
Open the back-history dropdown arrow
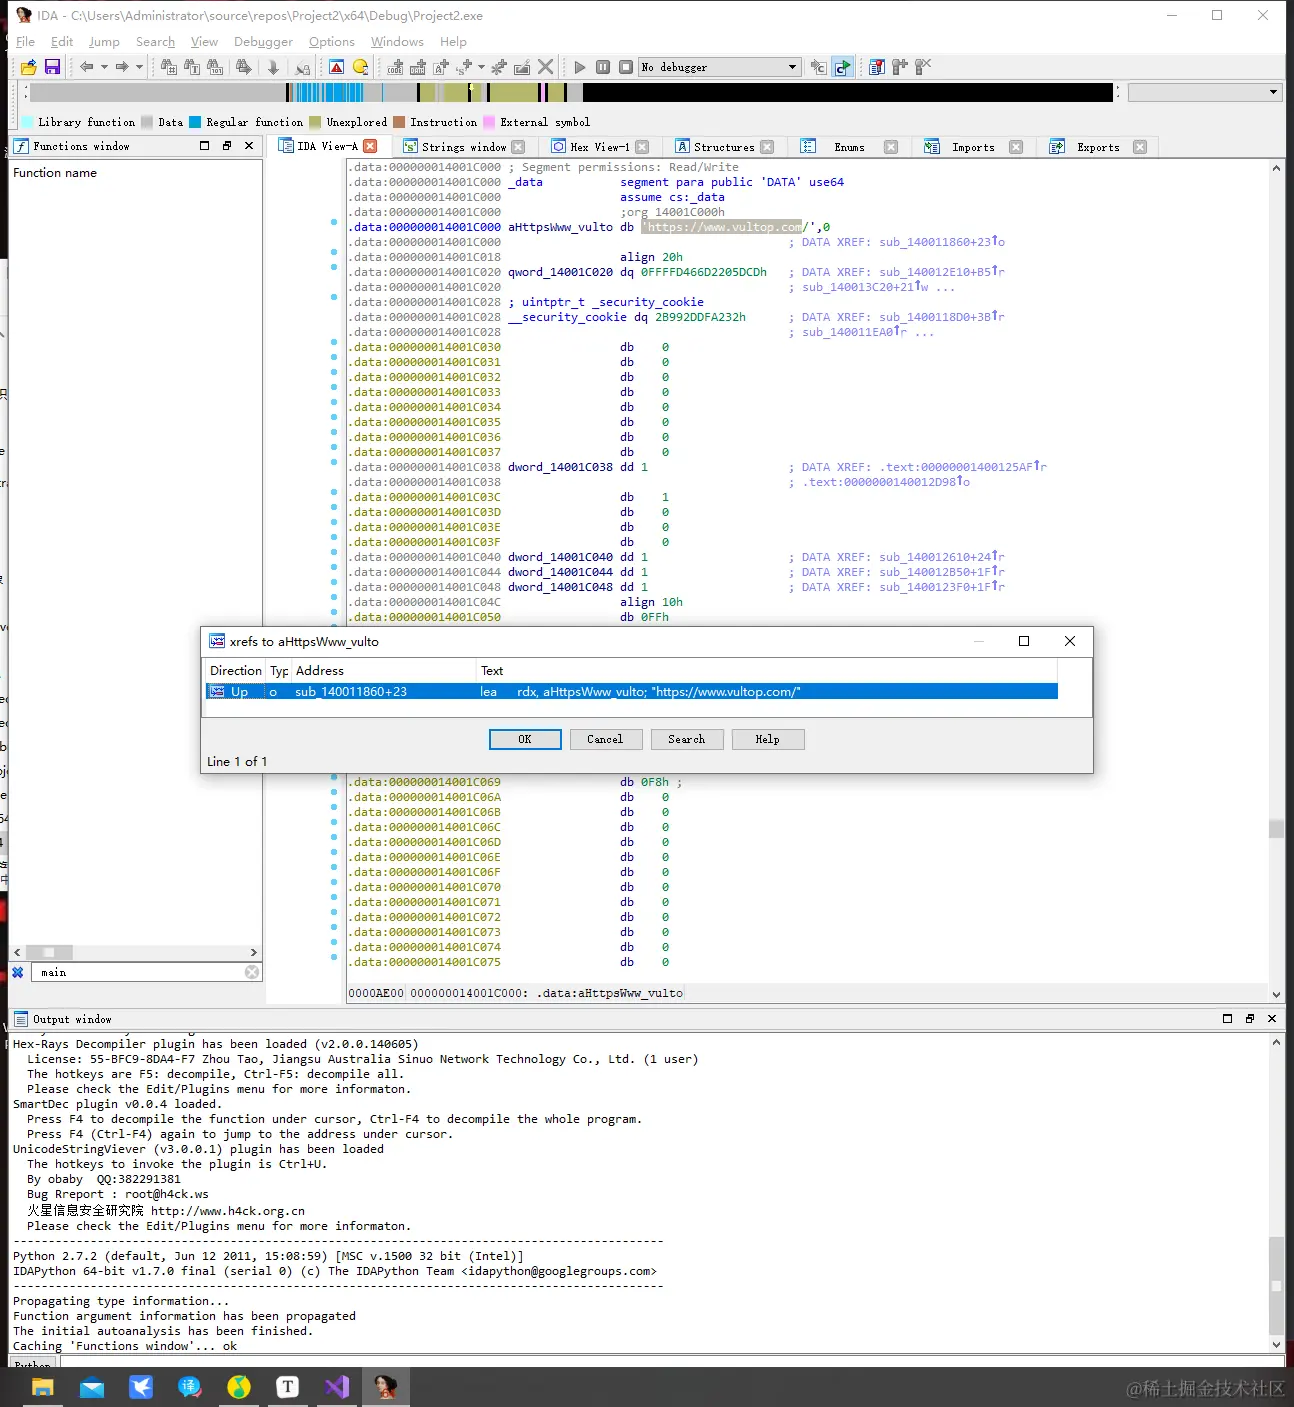pyautogui.click(x=104, y=67)
